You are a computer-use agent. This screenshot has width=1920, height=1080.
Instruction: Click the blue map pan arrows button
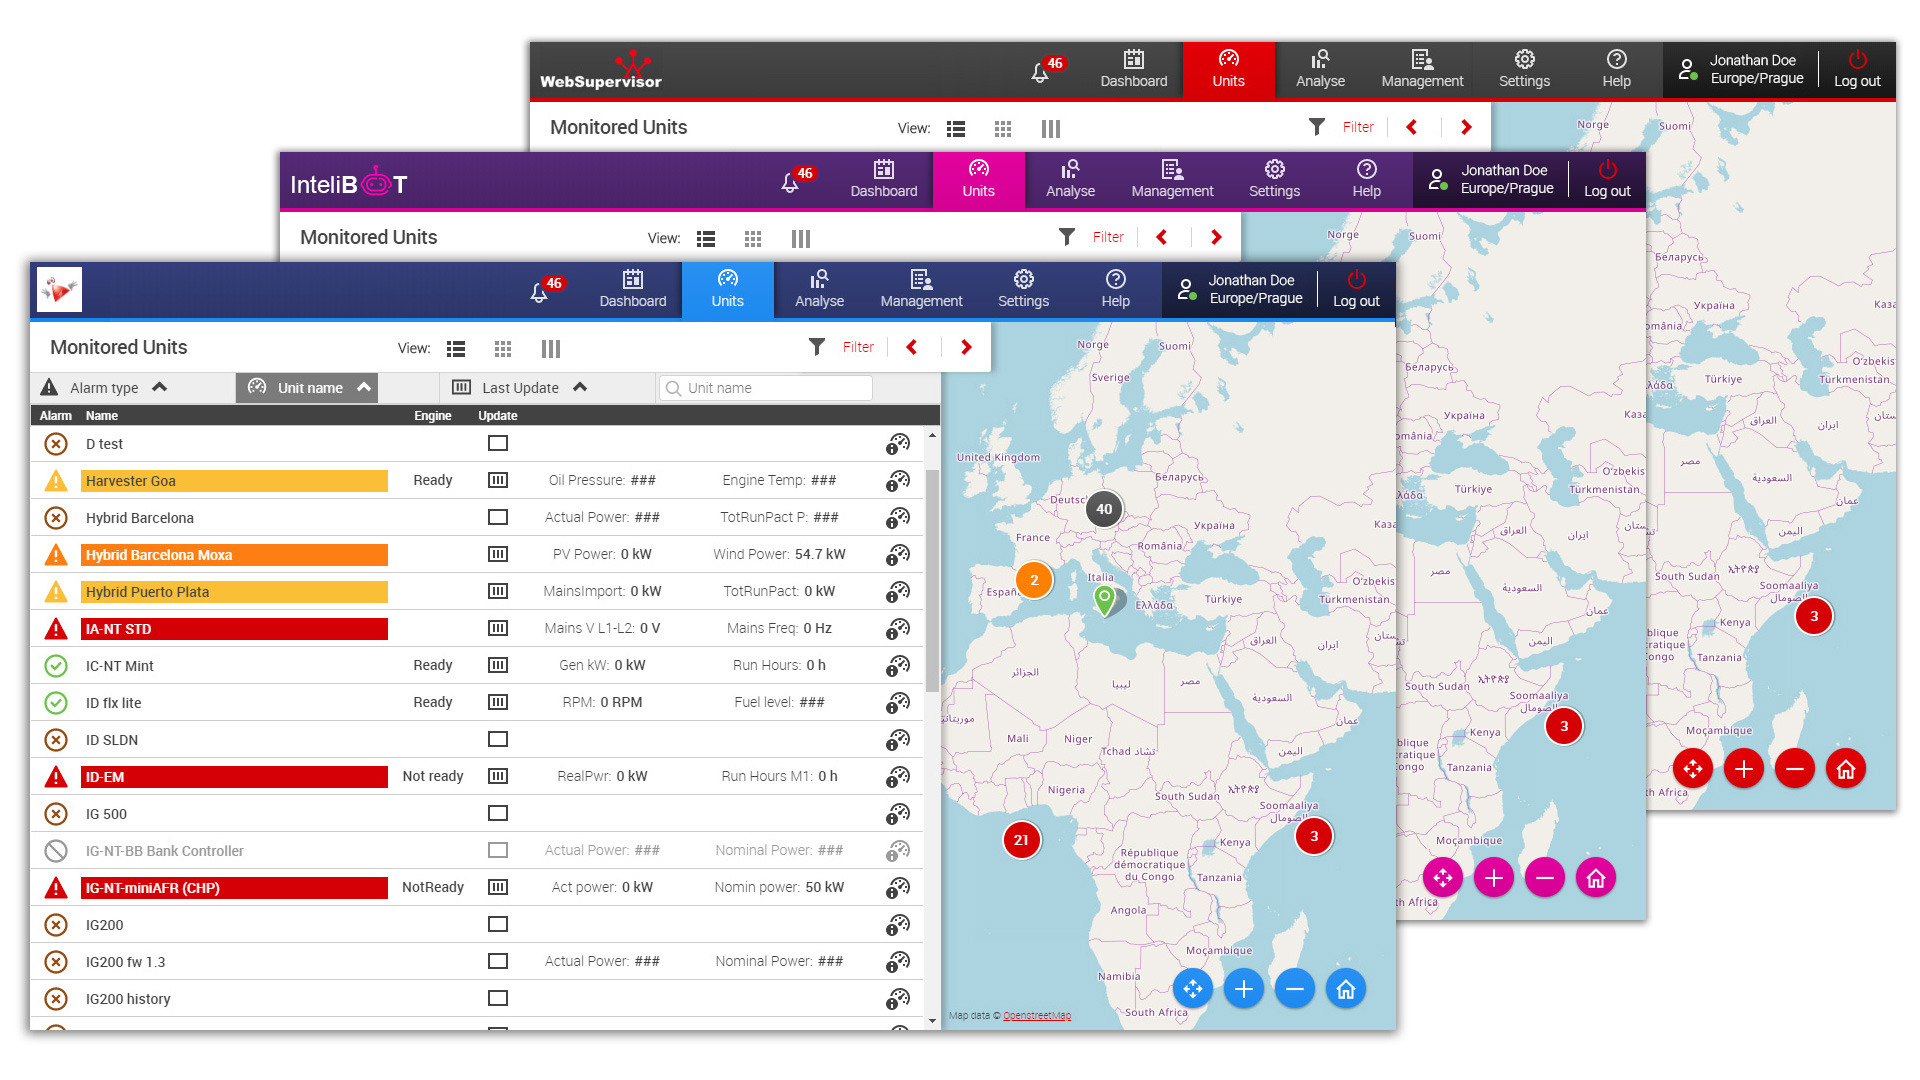[x=1192, y=989]
